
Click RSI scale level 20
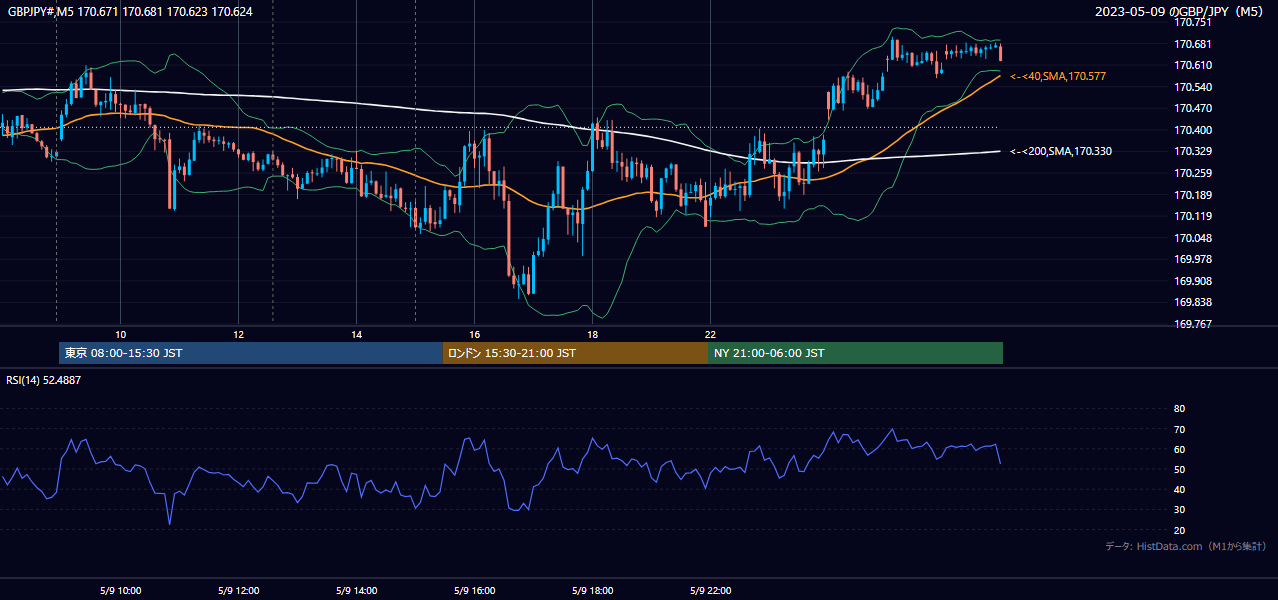pos(1179,530)
